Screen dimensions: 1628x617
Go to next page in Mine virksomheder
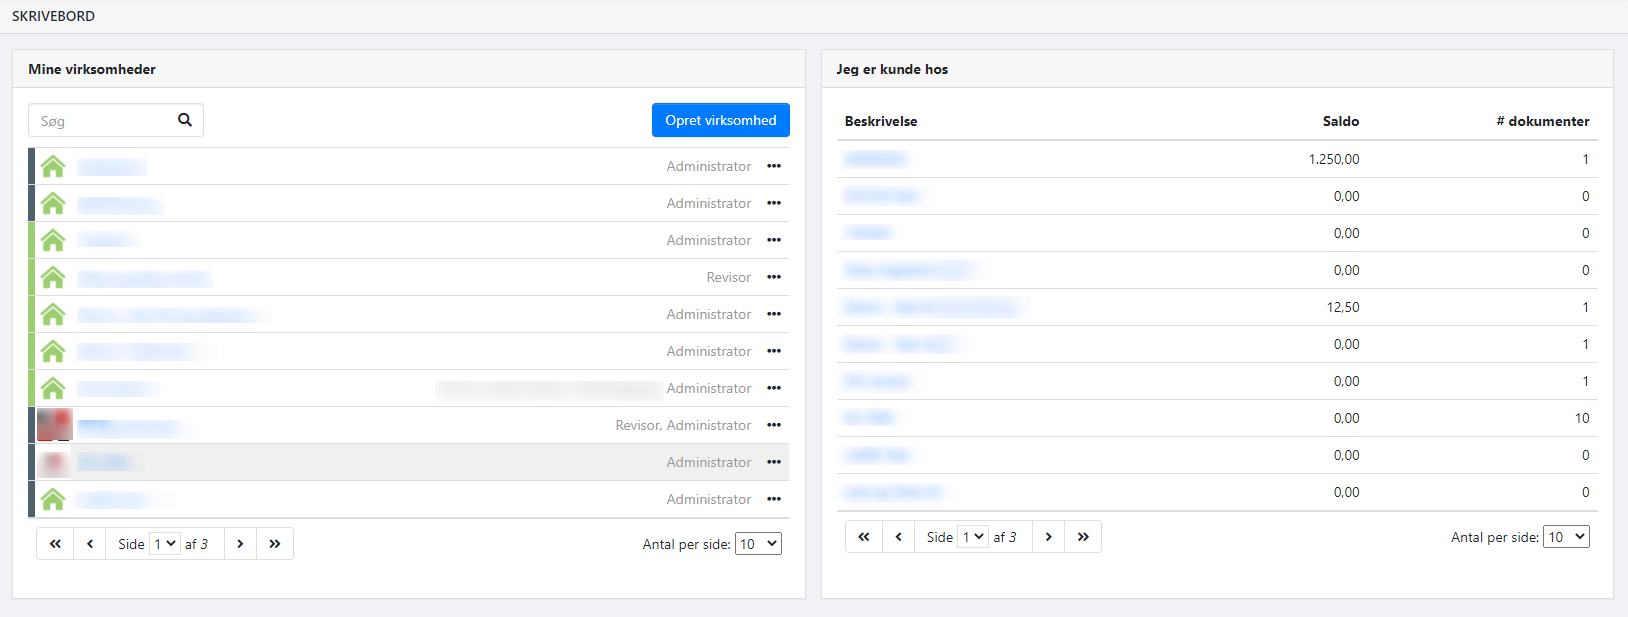click(x=240, y=544)
